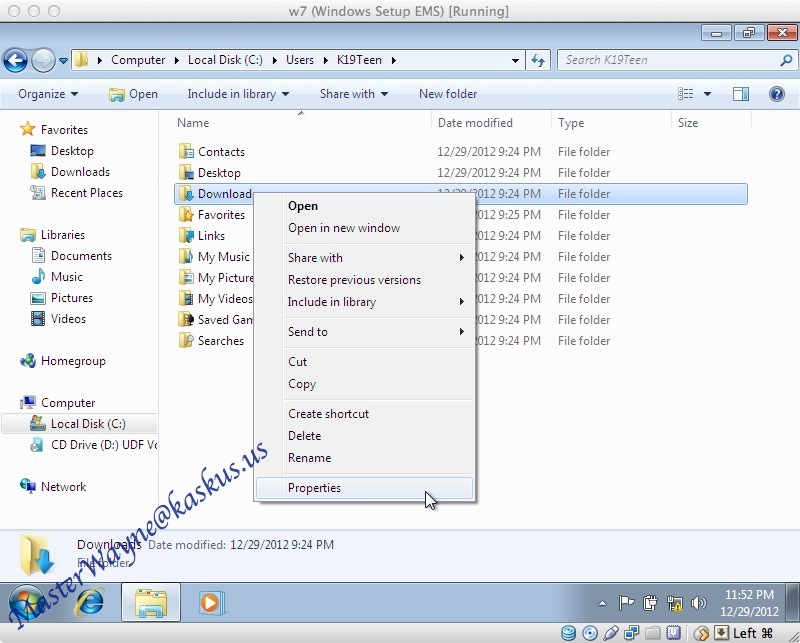Open the Contacts folder icon
The image size is (800, 643).
point(186,152)
